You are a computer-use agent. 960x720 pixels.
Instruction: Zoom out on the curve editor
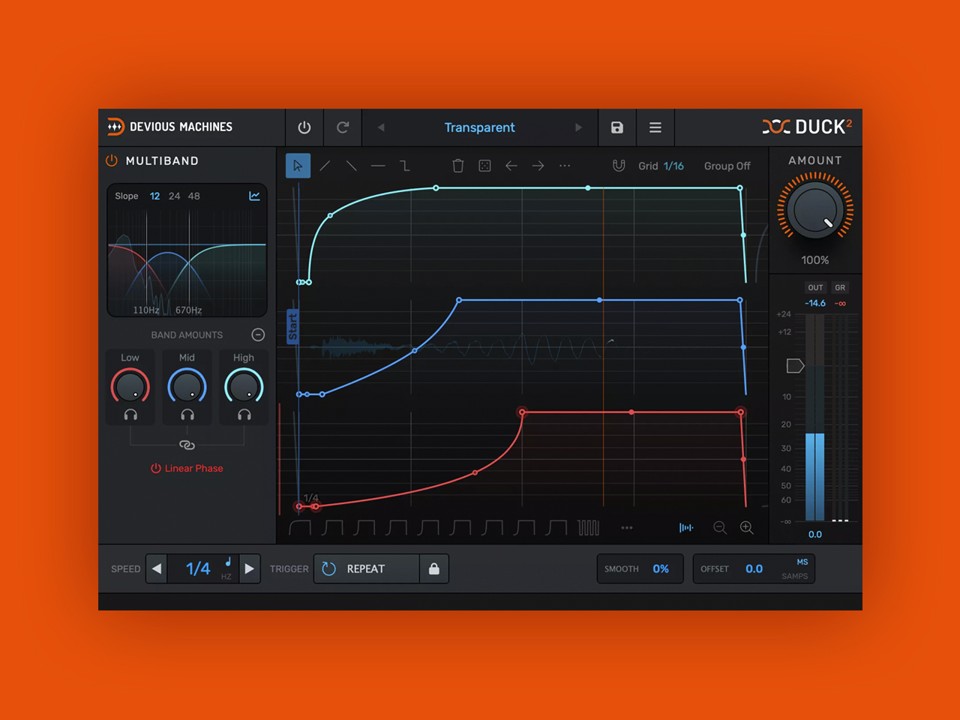point(720,528)
